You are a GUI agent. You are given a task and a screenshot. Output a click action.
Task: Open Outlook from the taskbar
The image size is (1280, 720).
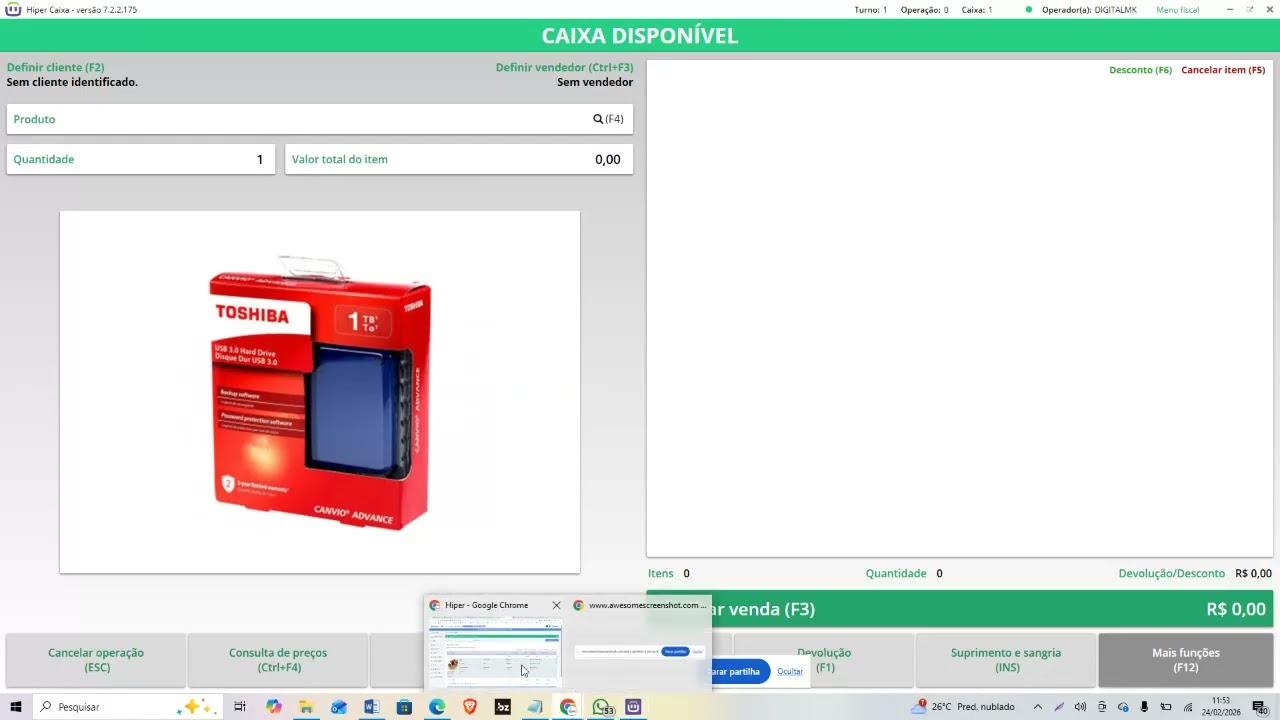339,707
